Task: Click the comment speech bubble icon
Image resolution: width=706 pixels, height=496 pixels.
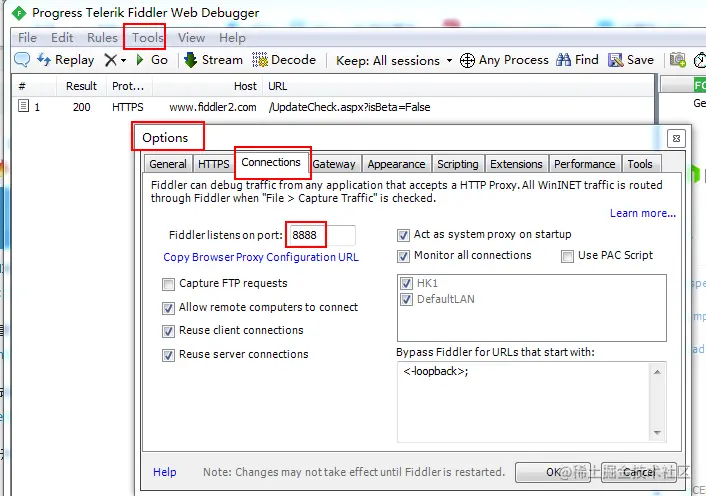Action: 22,59
